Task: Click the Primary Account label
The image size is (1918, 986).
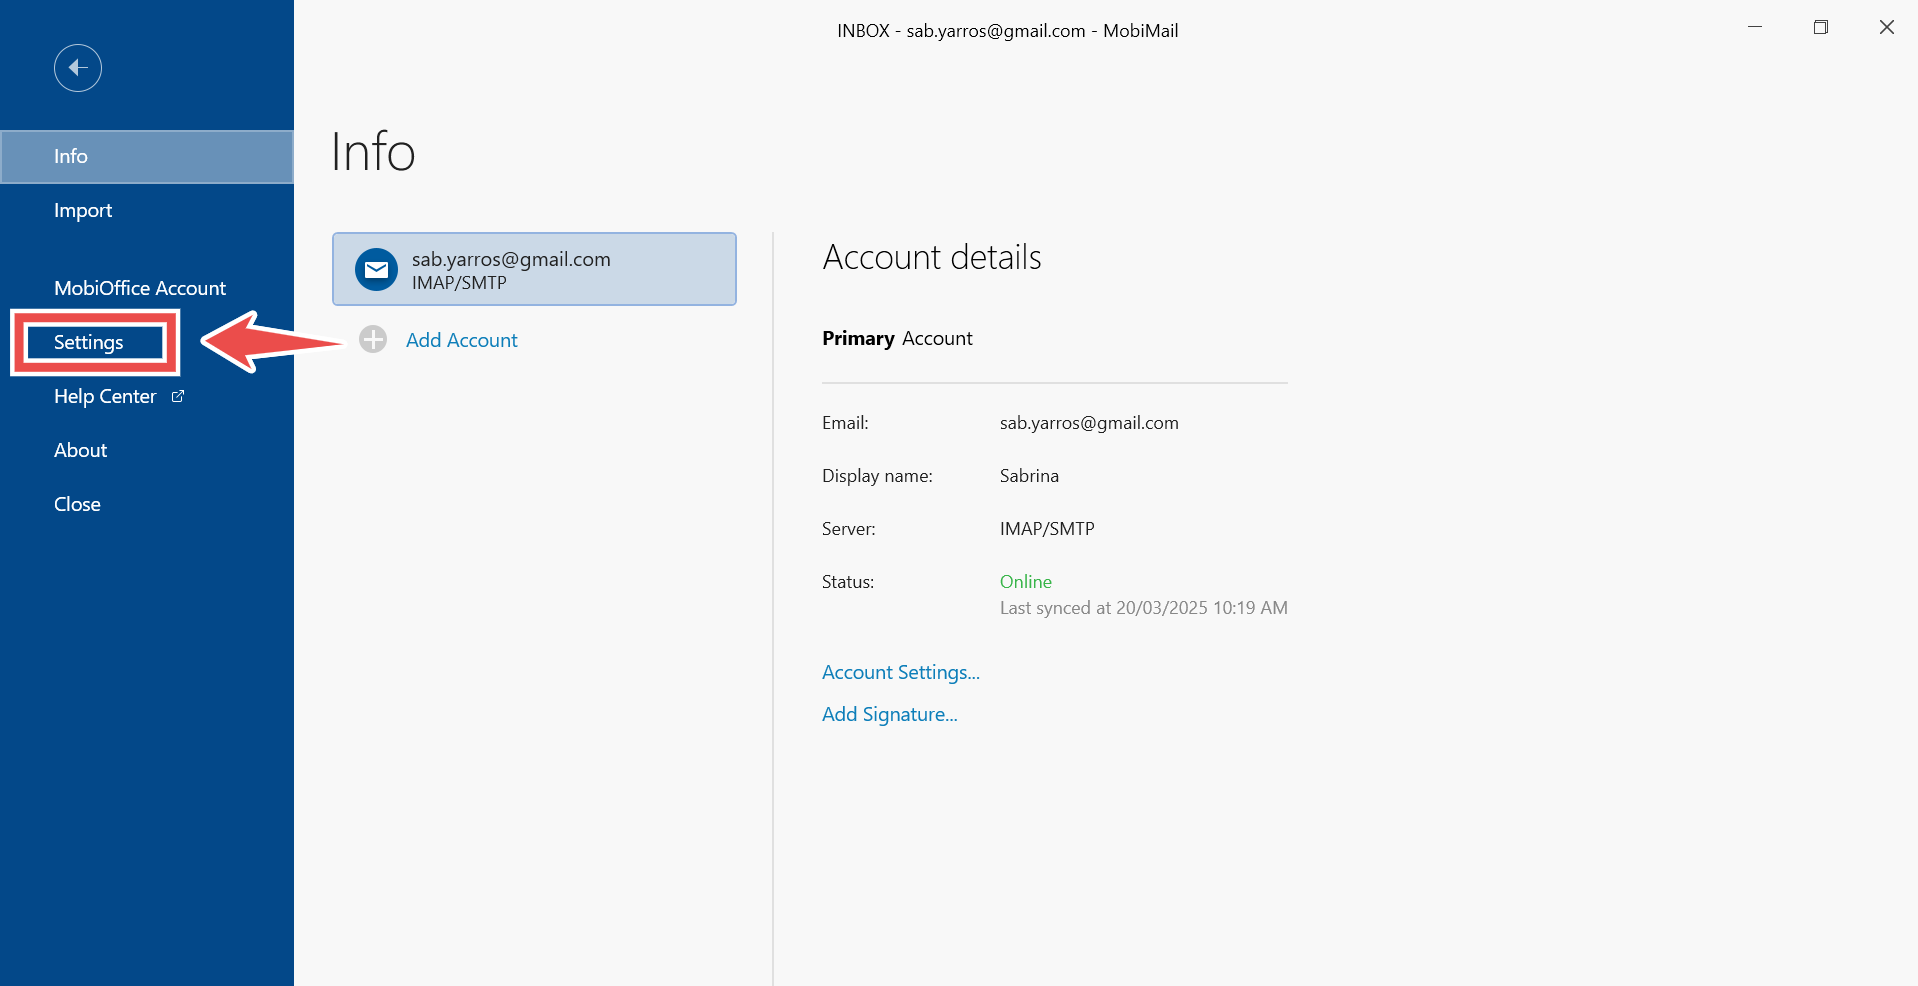Action: [897, 339]
